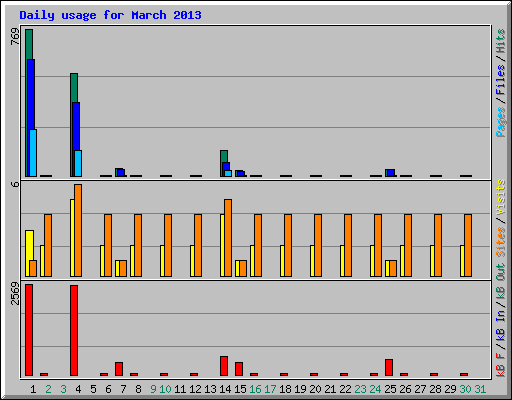The height and width of the screenshot is (400, 512).
Task: Click the green day label 10
Action: pyautogui.click(x=165, y=389)
